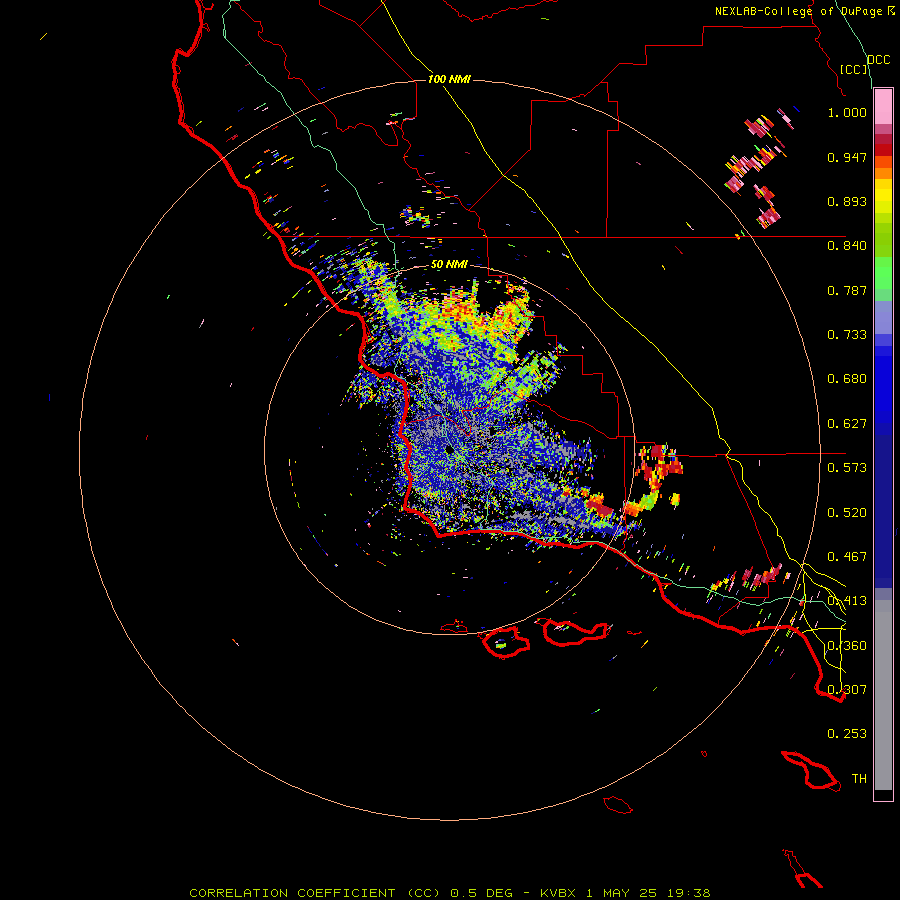Click the 0.253 scale value
900x900 pixels.
click(x=847, y=734)
